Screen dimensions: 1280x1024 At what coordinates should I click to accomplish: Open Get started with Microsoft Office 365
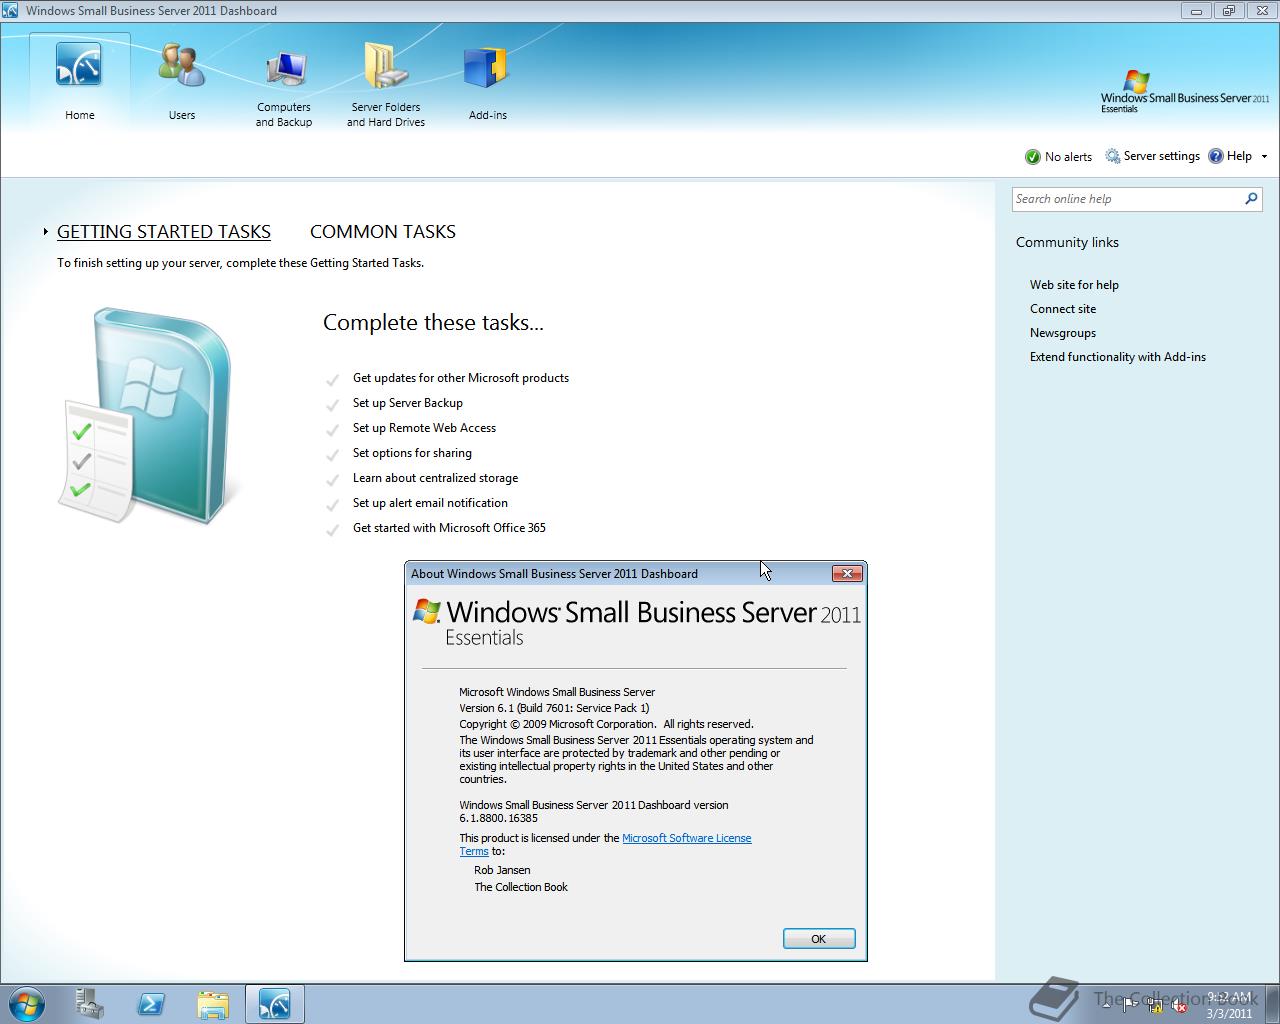click(449, 528)
